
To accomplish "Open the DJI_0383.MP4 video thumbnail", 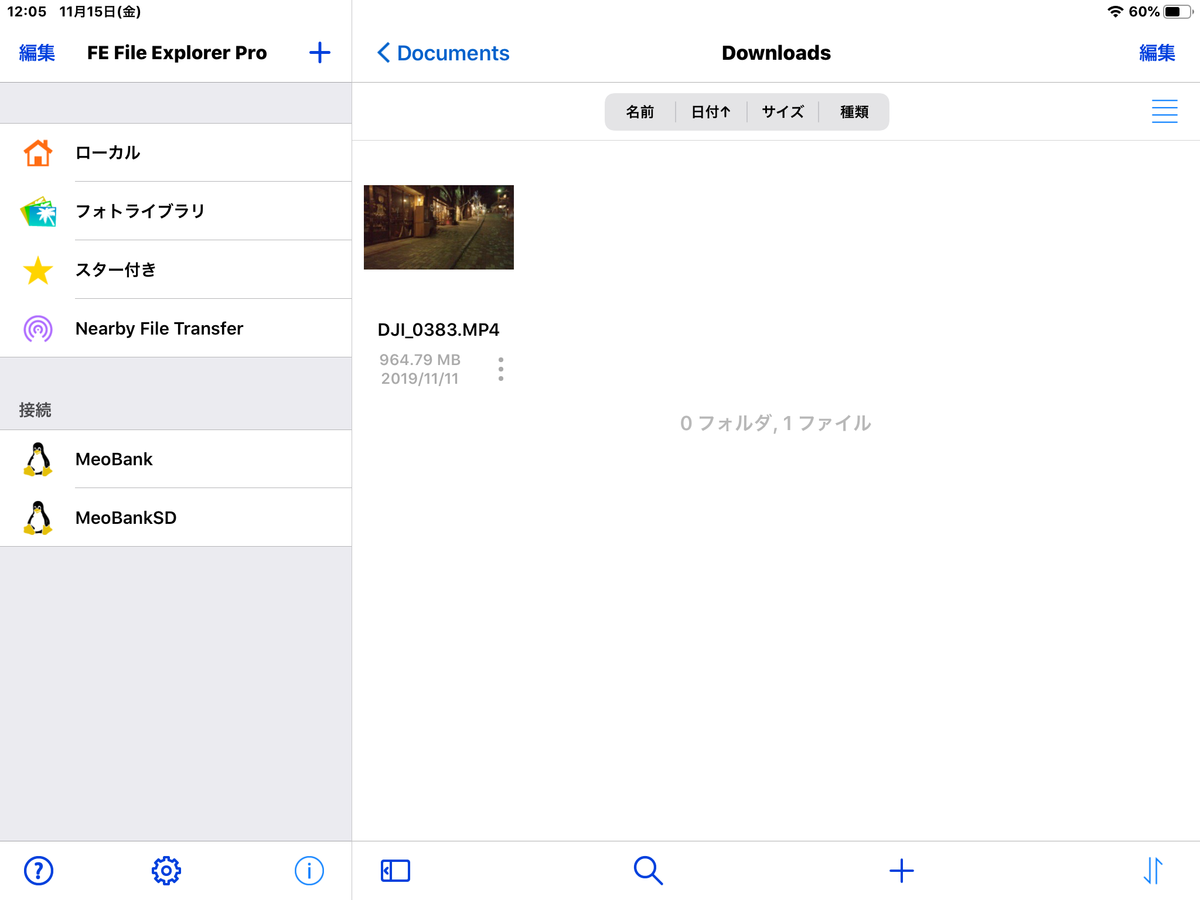I will [x=438, y=227].
